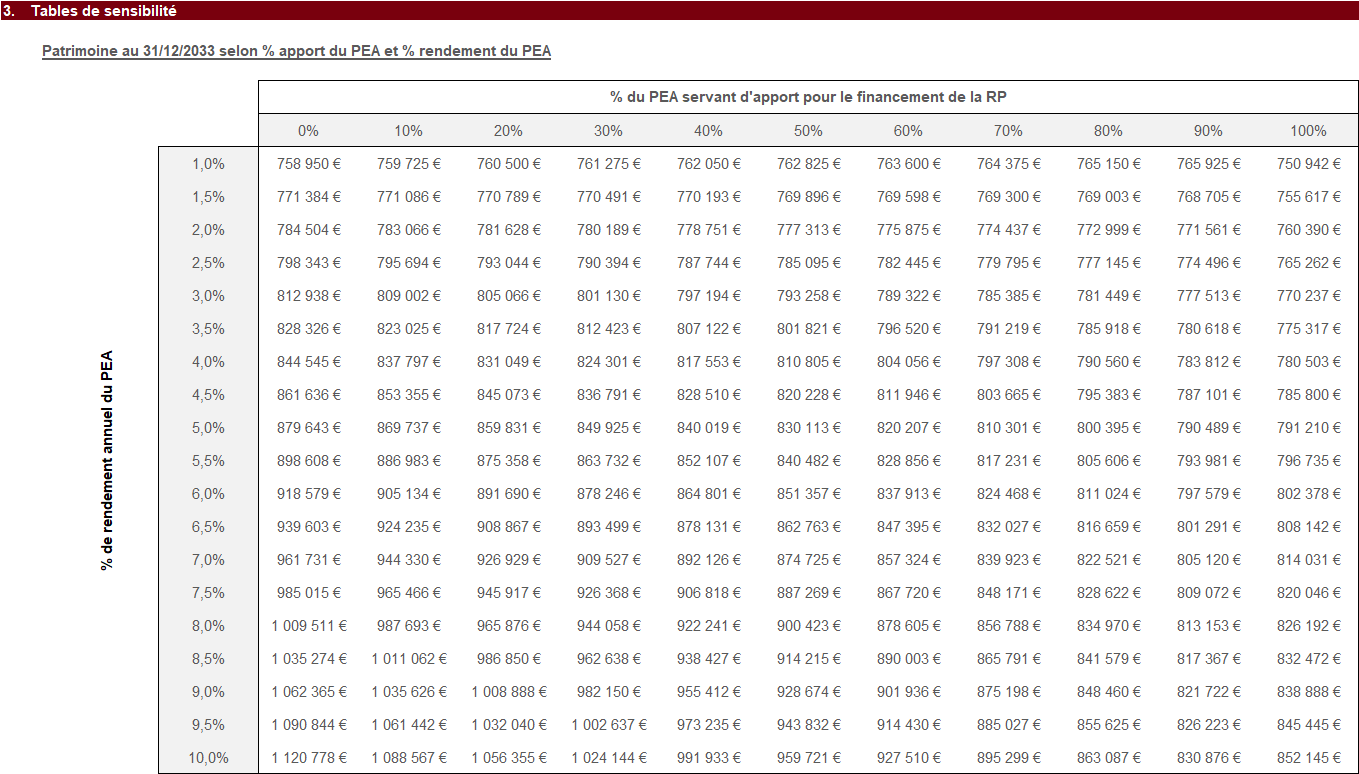Select the cell "892 126 €"

708,560
